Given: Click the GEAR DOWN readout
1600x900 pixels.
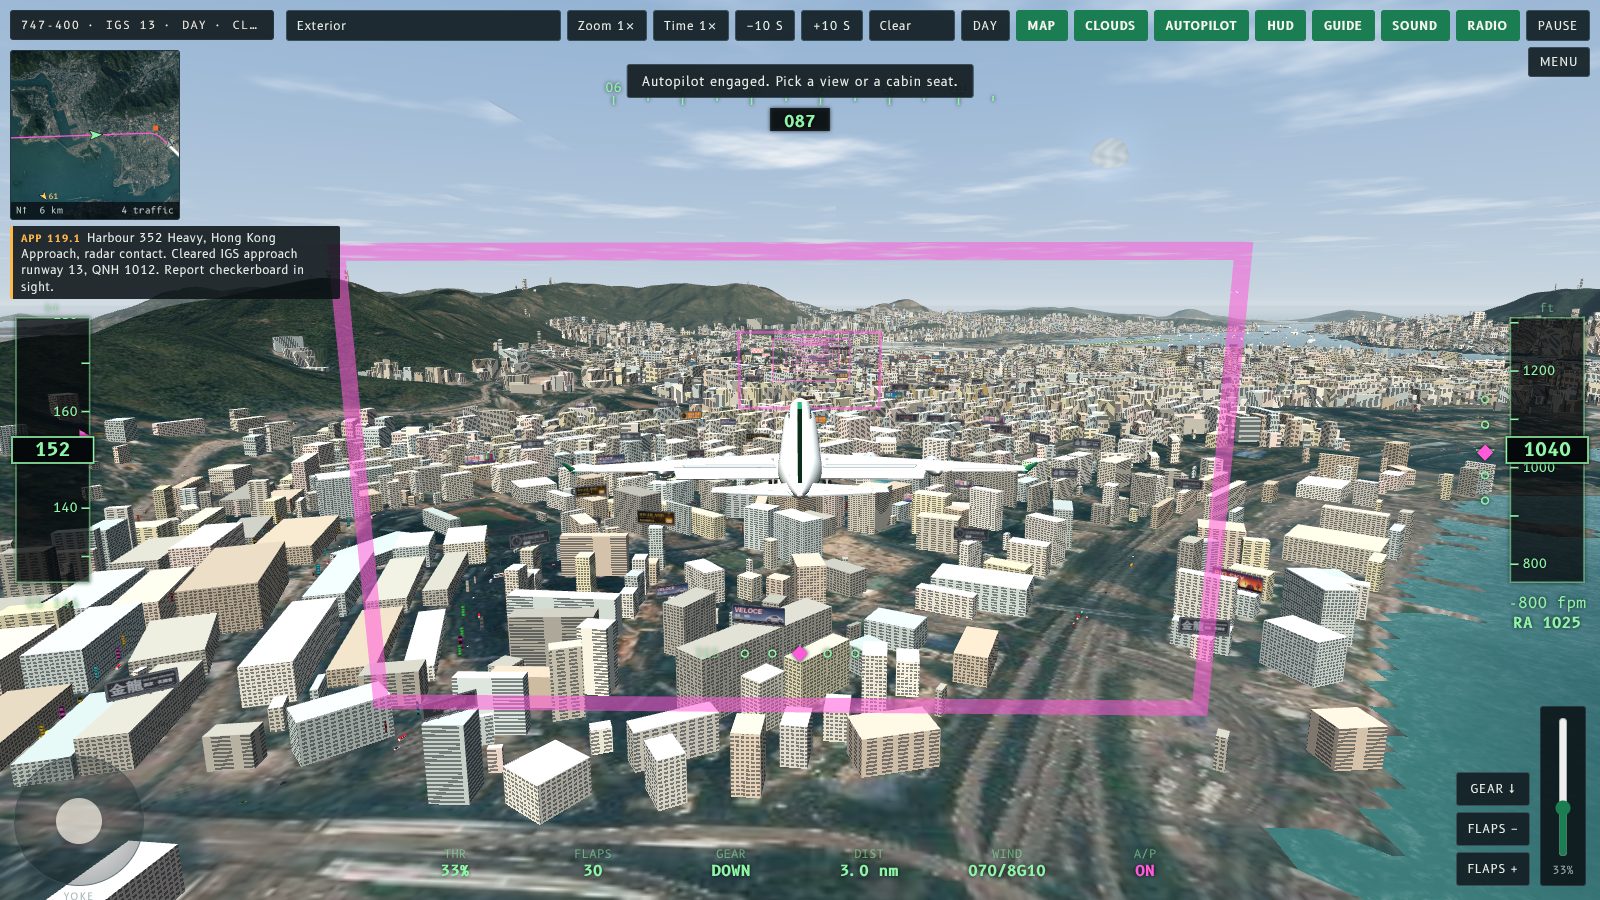Looking at the screenshot, I should click(731, 863).
